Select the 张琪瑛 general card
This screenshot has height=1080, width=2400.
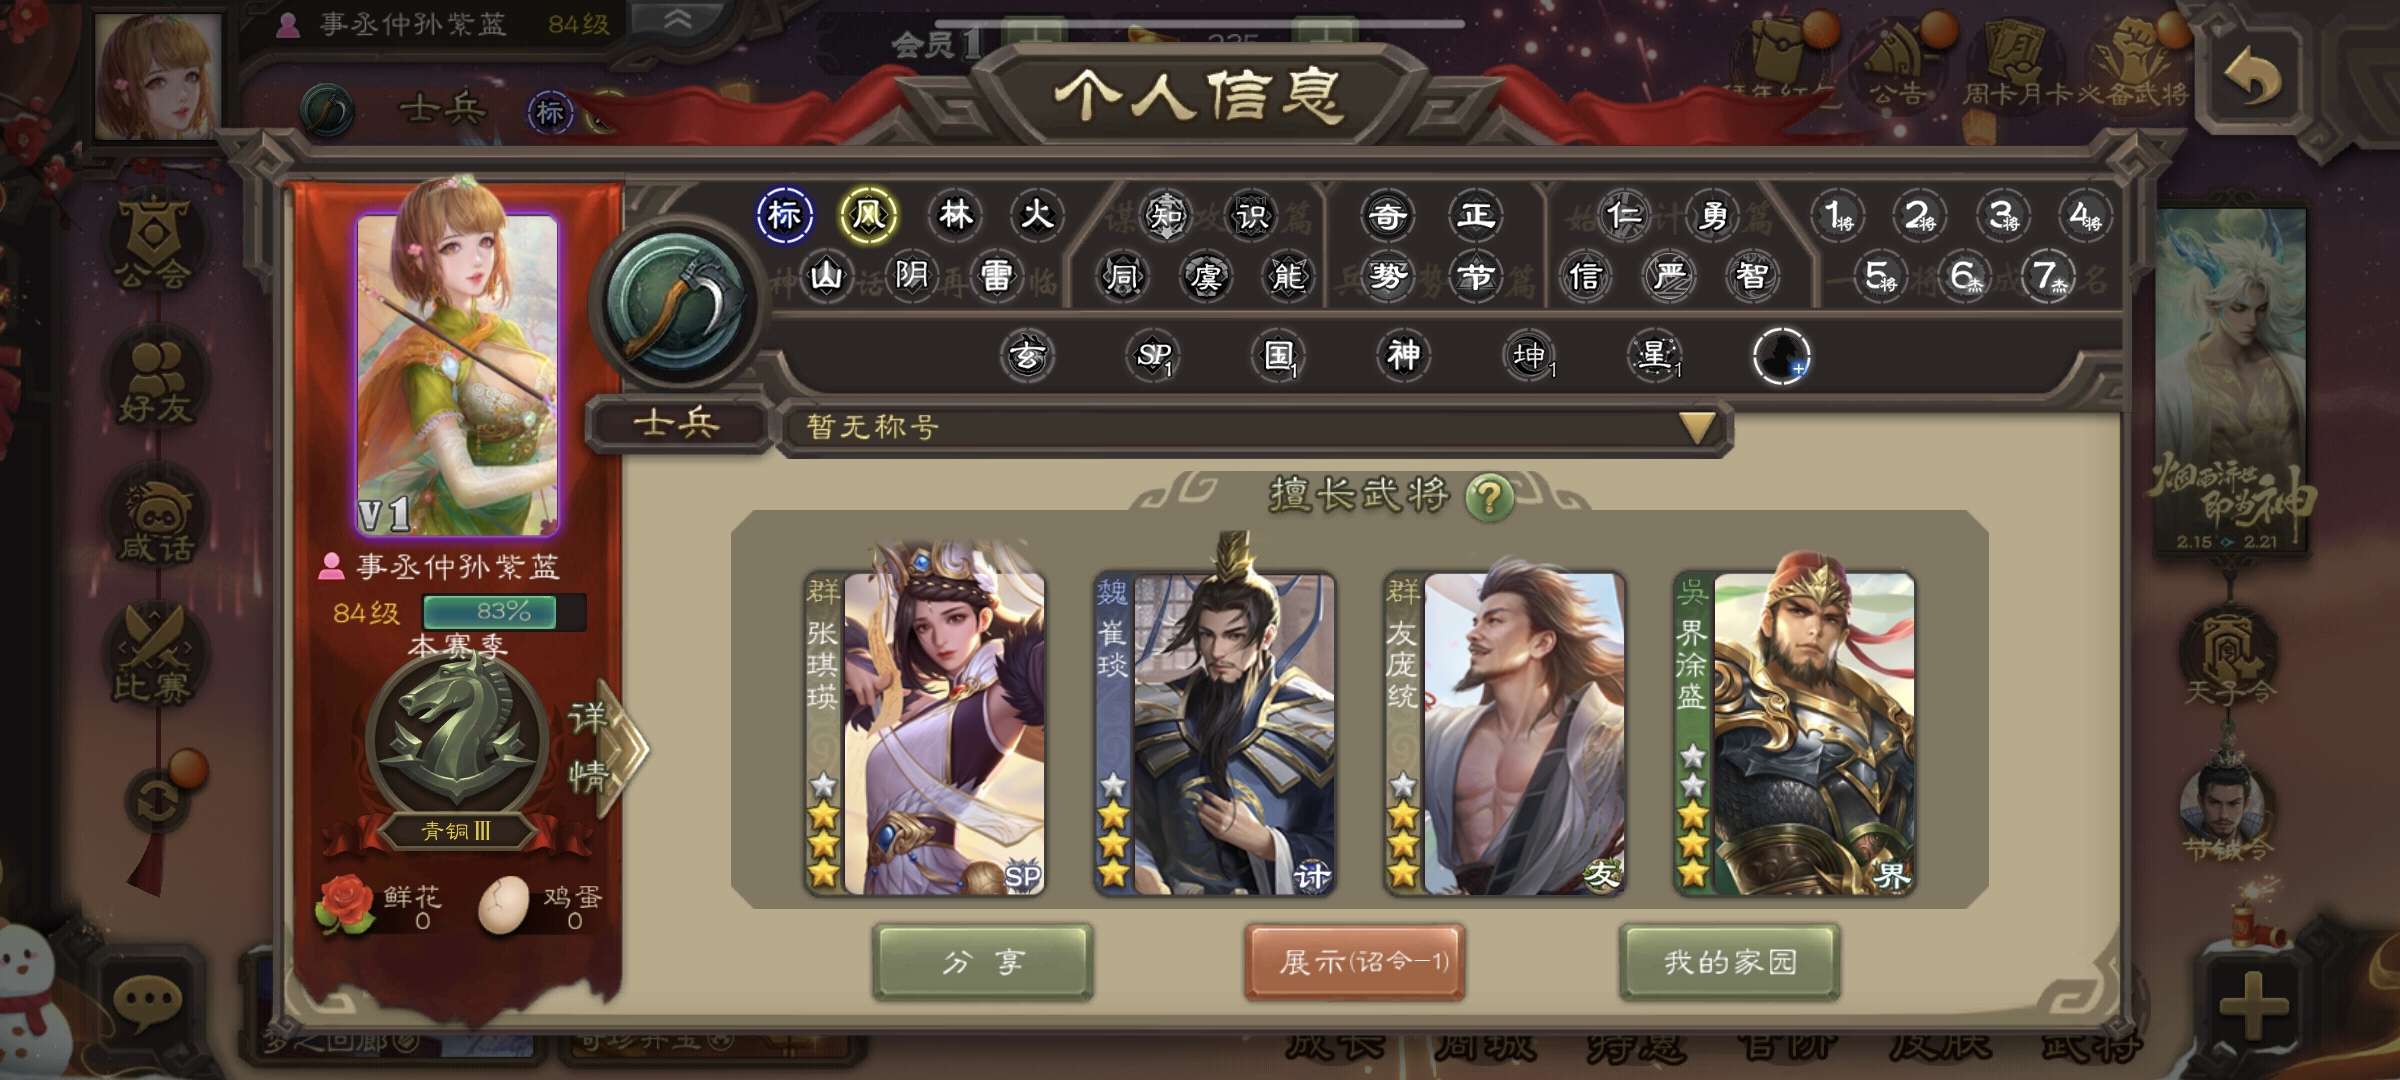[925, 733]
